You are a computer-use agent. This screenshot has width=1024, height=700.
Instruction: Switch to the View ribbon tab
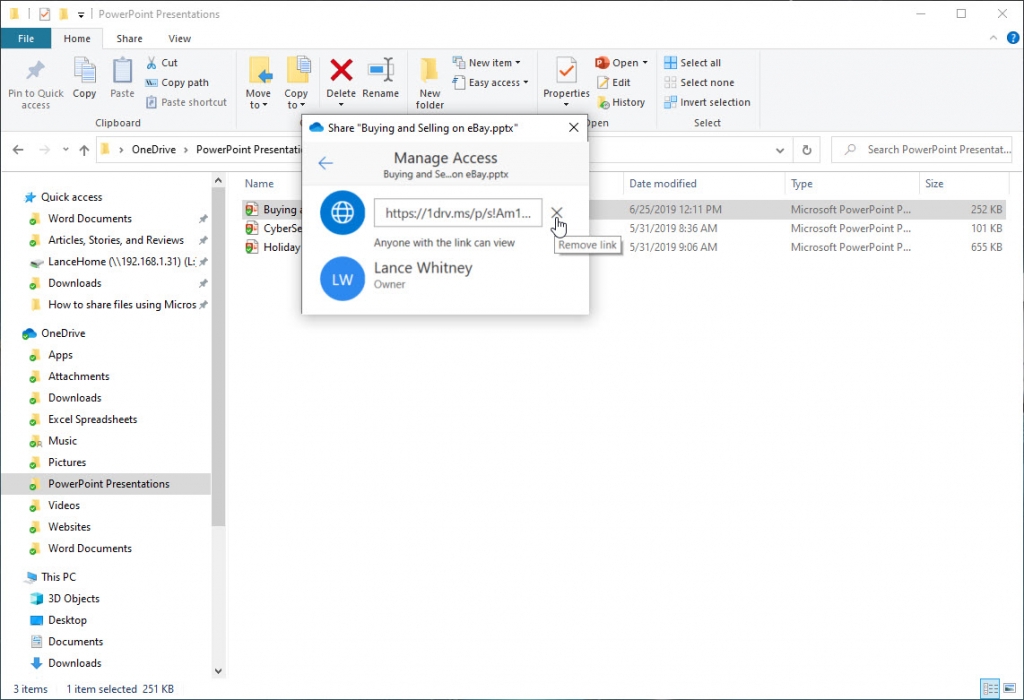pyautogui.click(x=179, y=38)
